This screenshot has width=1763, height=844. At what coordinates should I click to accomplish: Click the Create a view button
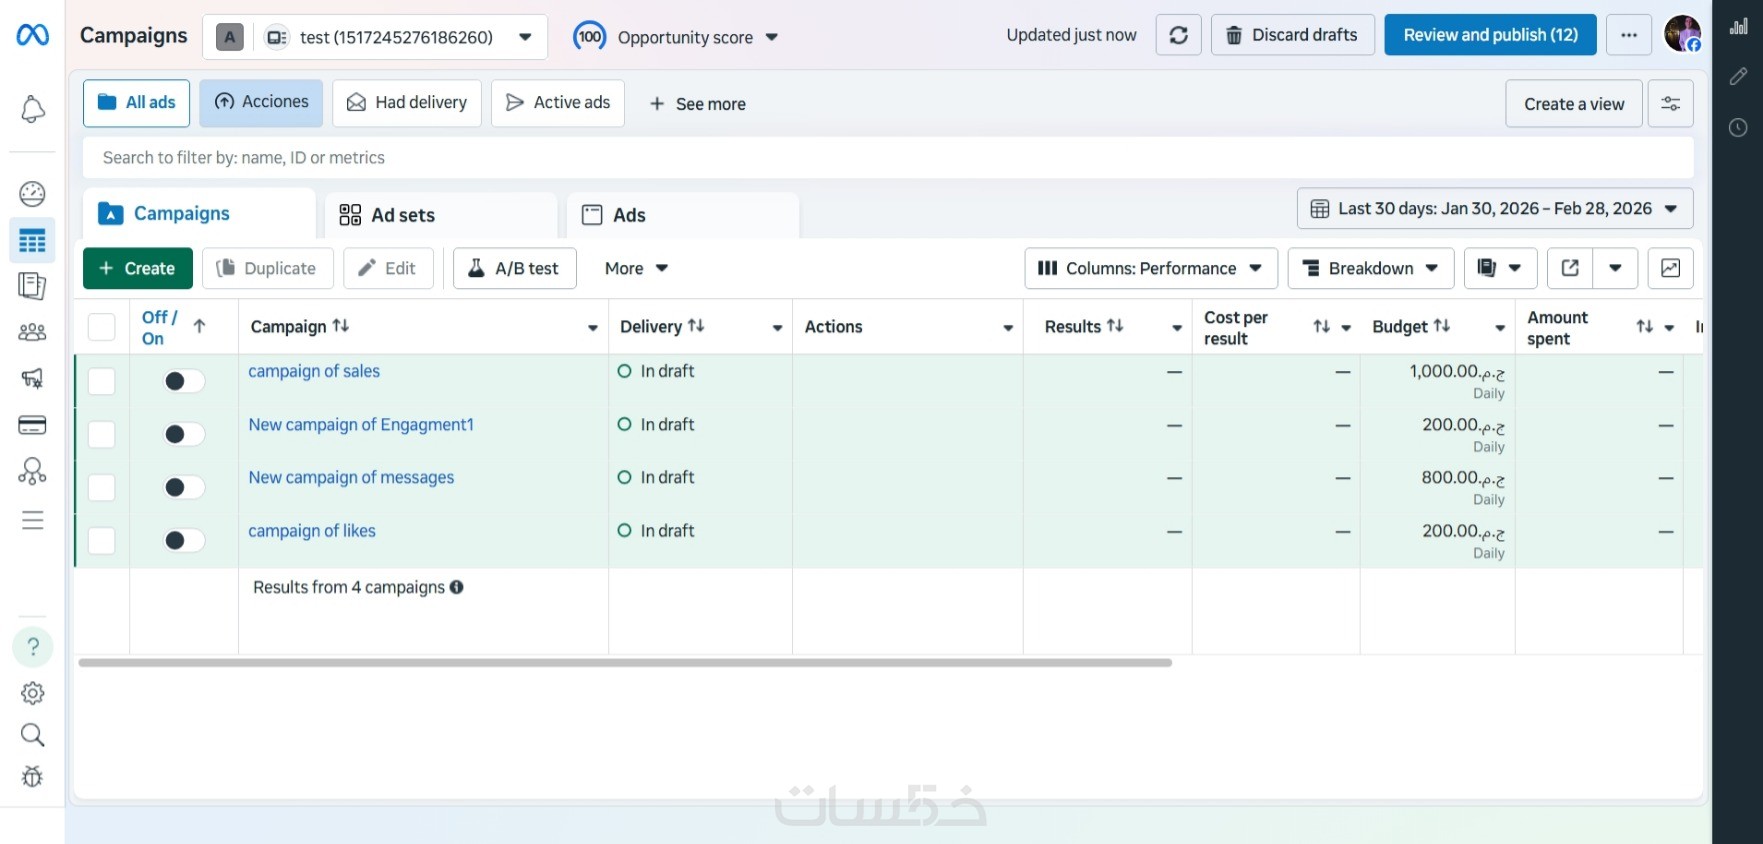click(1574, 104)
